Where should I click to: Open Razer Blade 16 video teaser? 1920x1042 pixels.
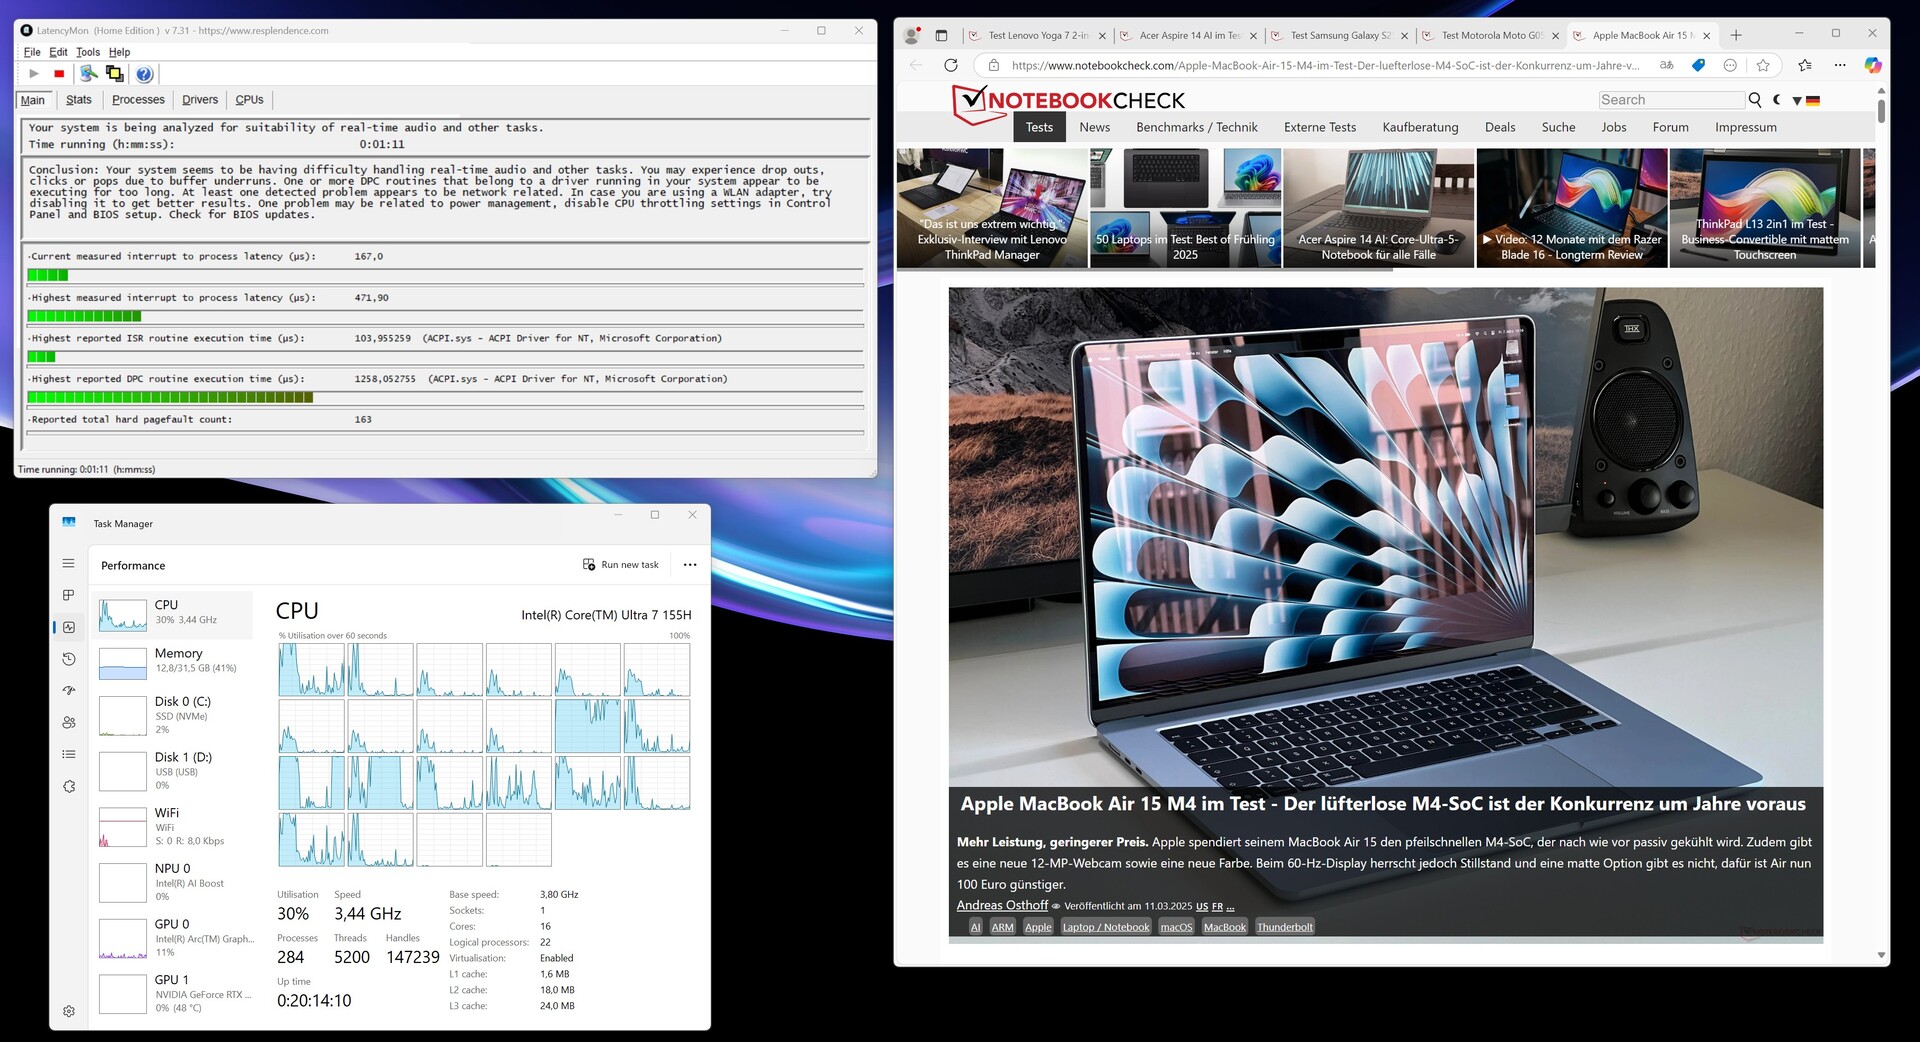(x=1572, y=208)
